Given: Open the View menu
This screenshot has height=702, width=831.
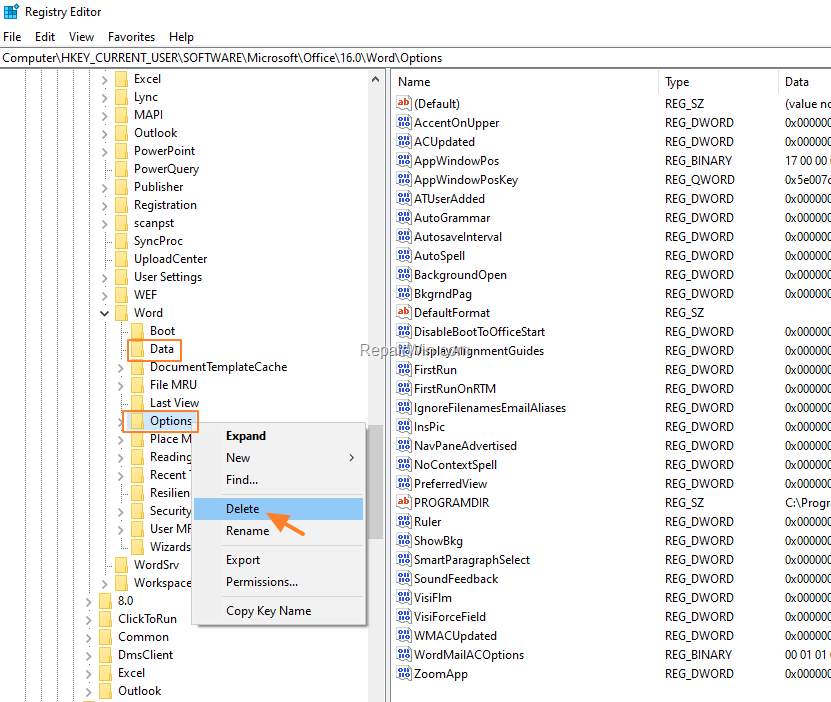Looking at the screenshot, I should click(81, 37).
